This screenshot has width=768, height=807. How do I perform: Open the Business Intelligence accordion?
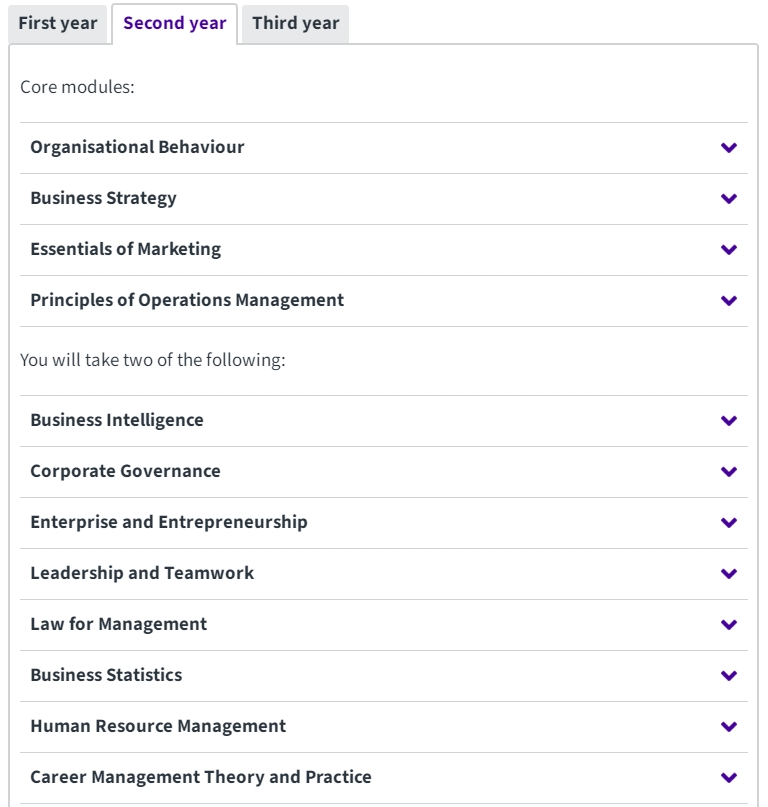pyautogui.click(x=384, y=420)
